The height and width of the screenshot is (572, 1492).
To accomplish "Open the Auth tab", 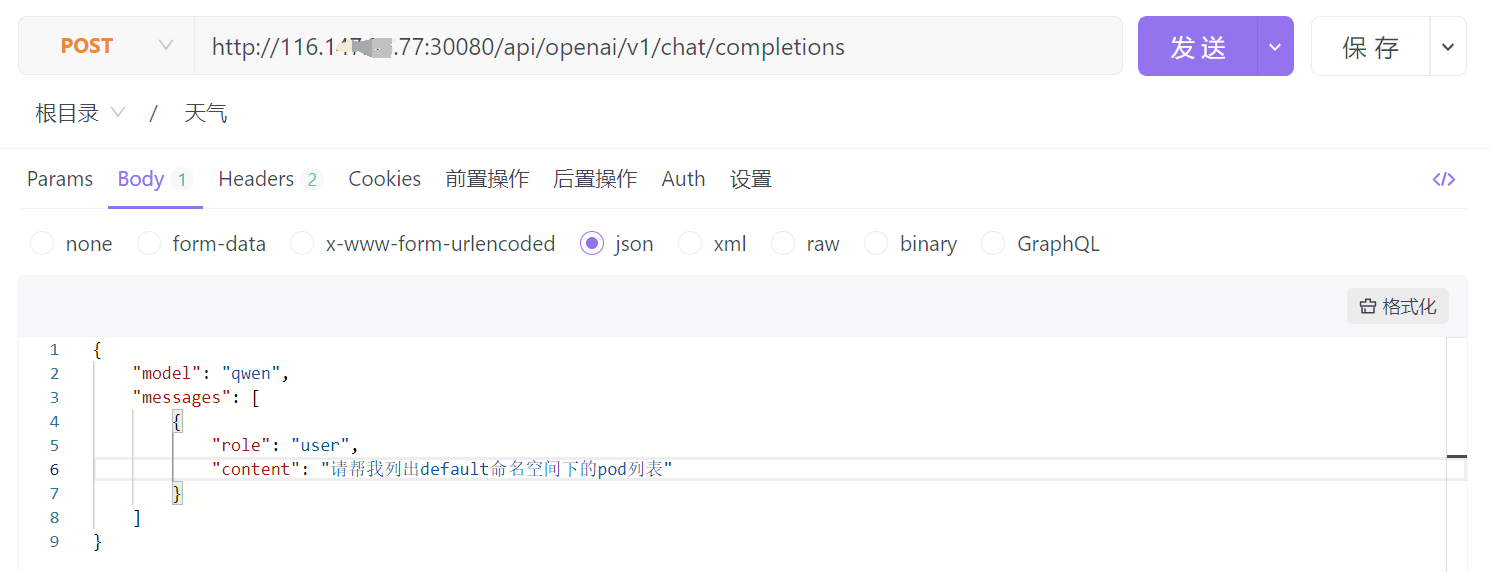I will coord(683,179).
